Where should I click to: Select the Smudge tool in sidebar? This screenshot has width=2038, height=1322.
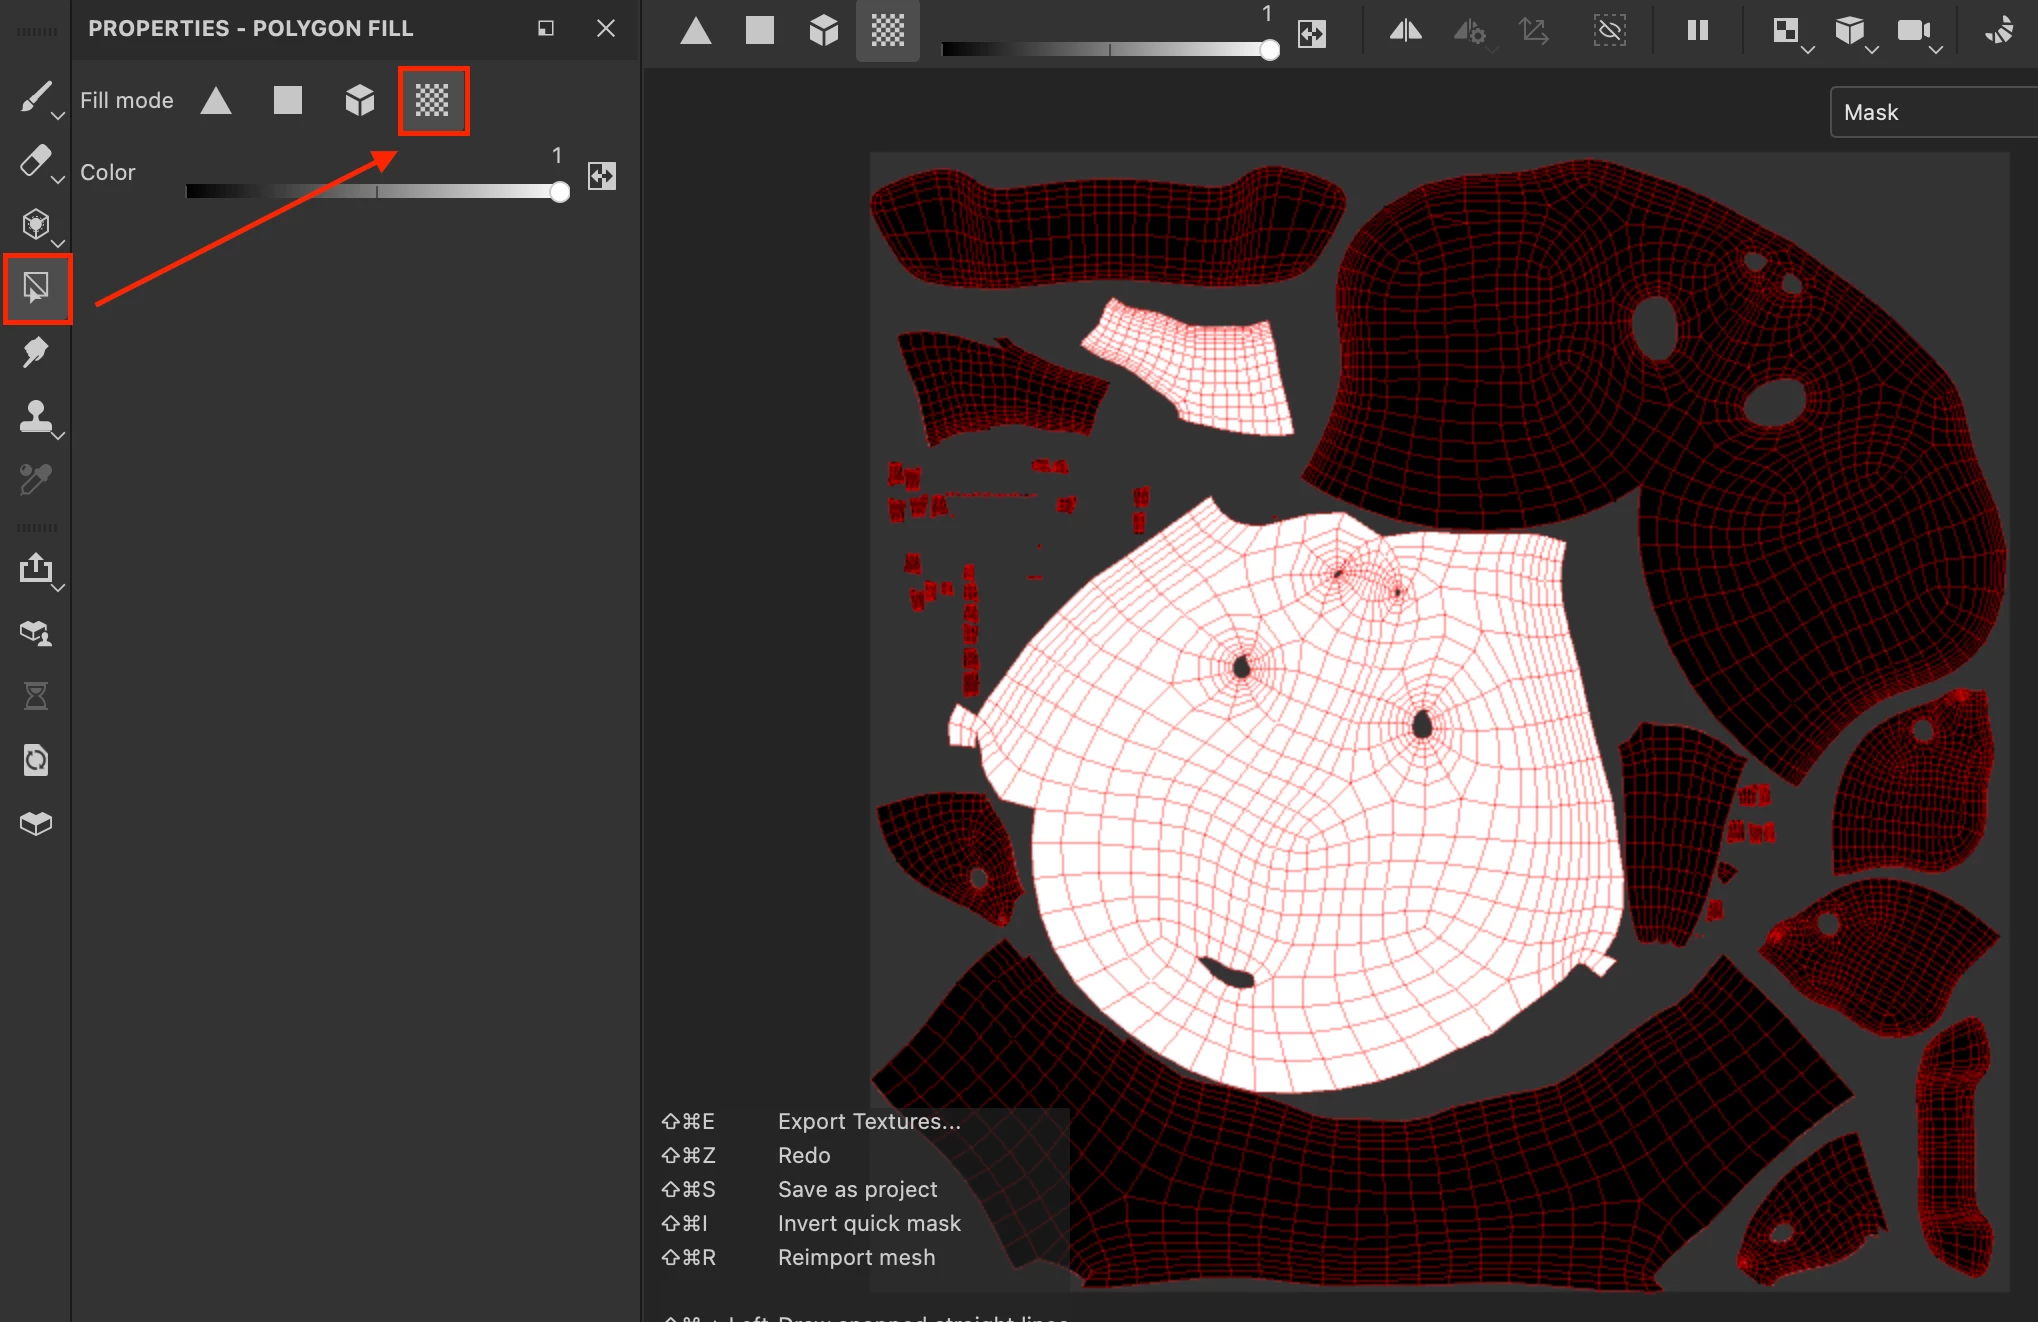click(35, 352)
